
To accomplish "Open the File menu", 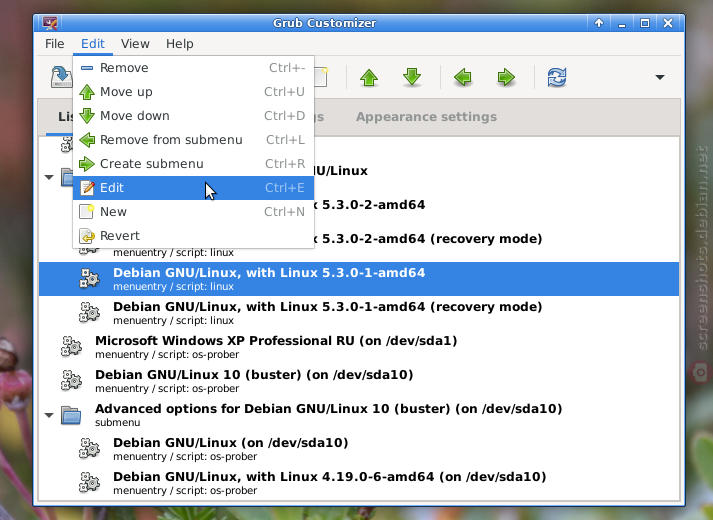I will [55, 44].
